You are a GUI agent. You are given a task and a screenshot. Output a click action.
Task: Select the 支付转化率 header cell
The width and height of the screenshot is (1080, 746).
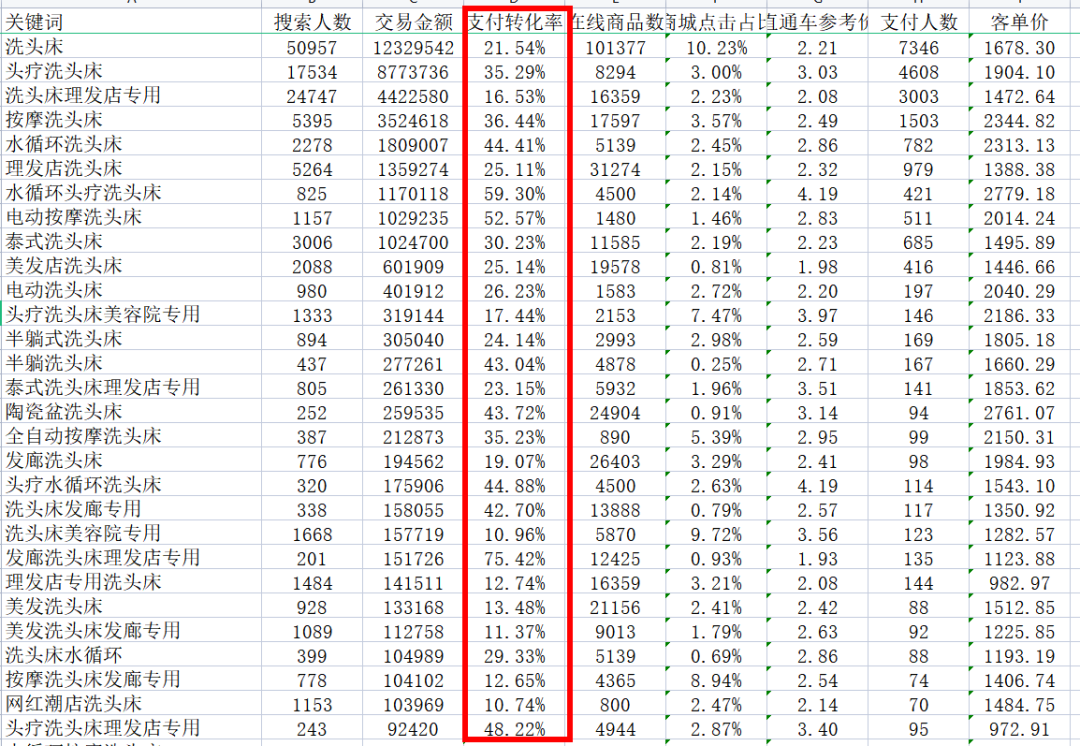[516, 22]
